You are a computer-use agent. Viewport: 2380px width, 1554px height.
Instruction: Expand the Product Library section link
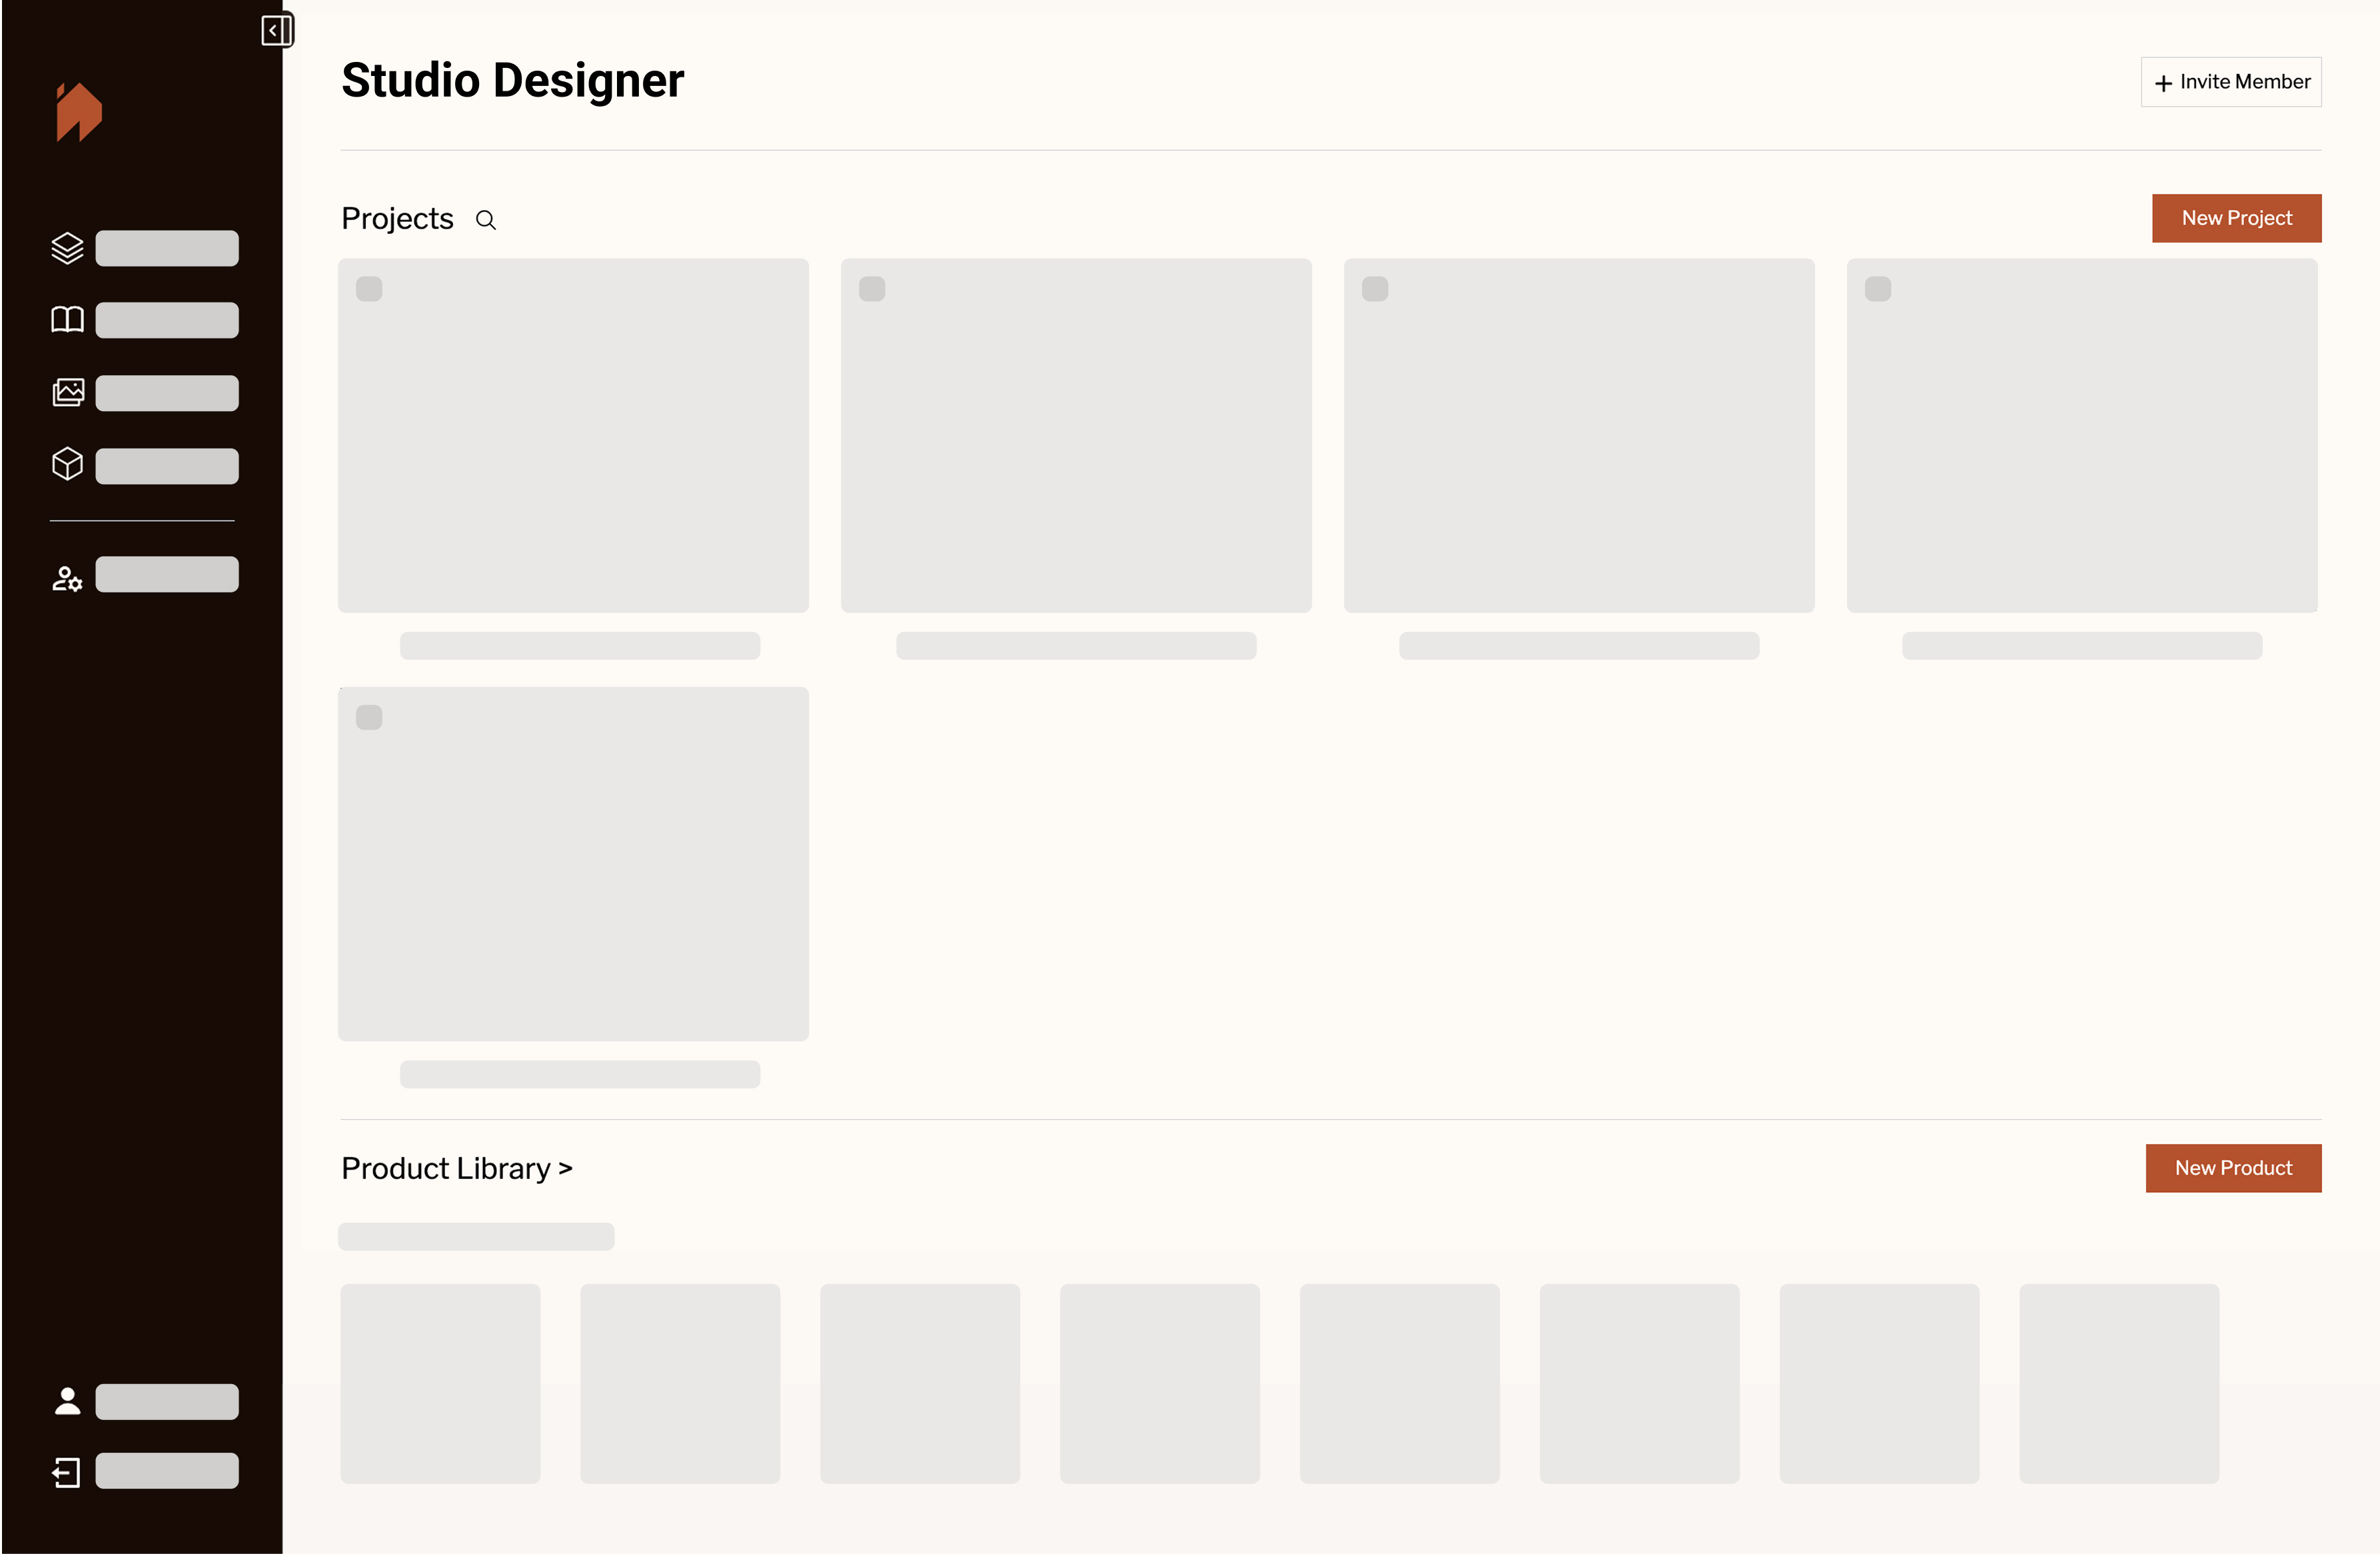click(456, 1168)
